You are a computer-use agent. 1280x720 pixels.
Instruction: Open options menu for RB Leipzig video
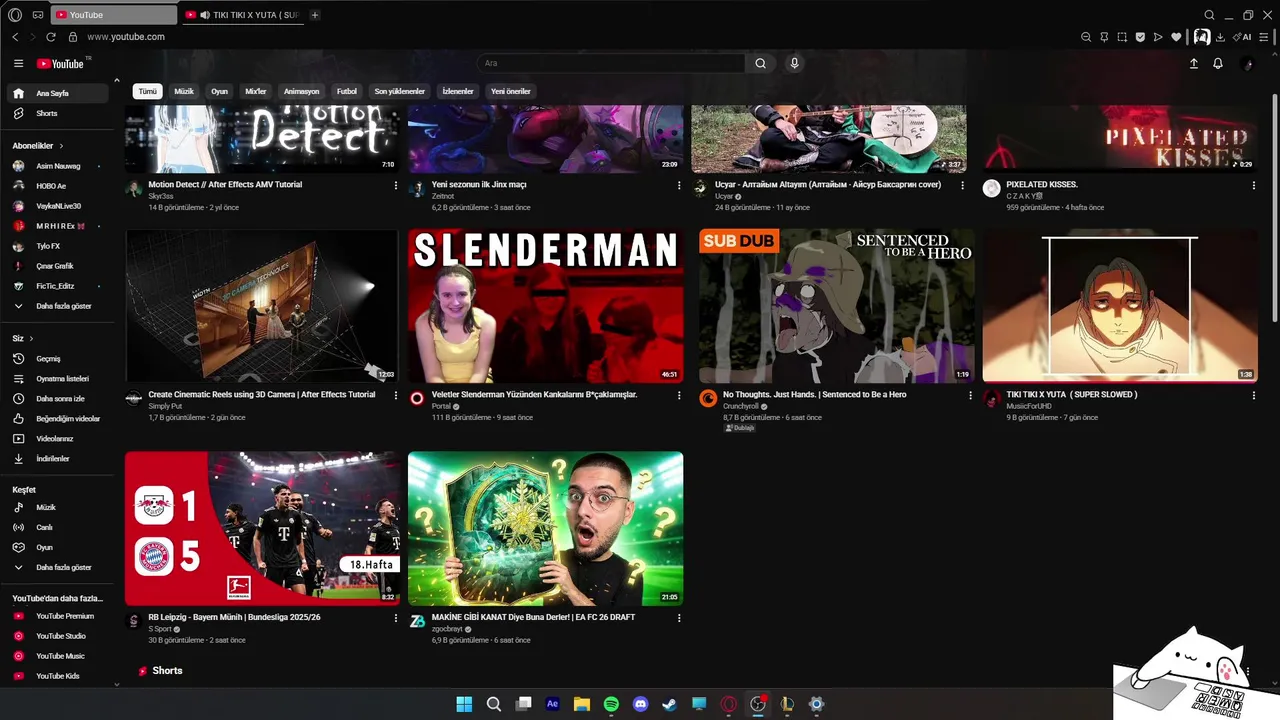pos(396,618)
